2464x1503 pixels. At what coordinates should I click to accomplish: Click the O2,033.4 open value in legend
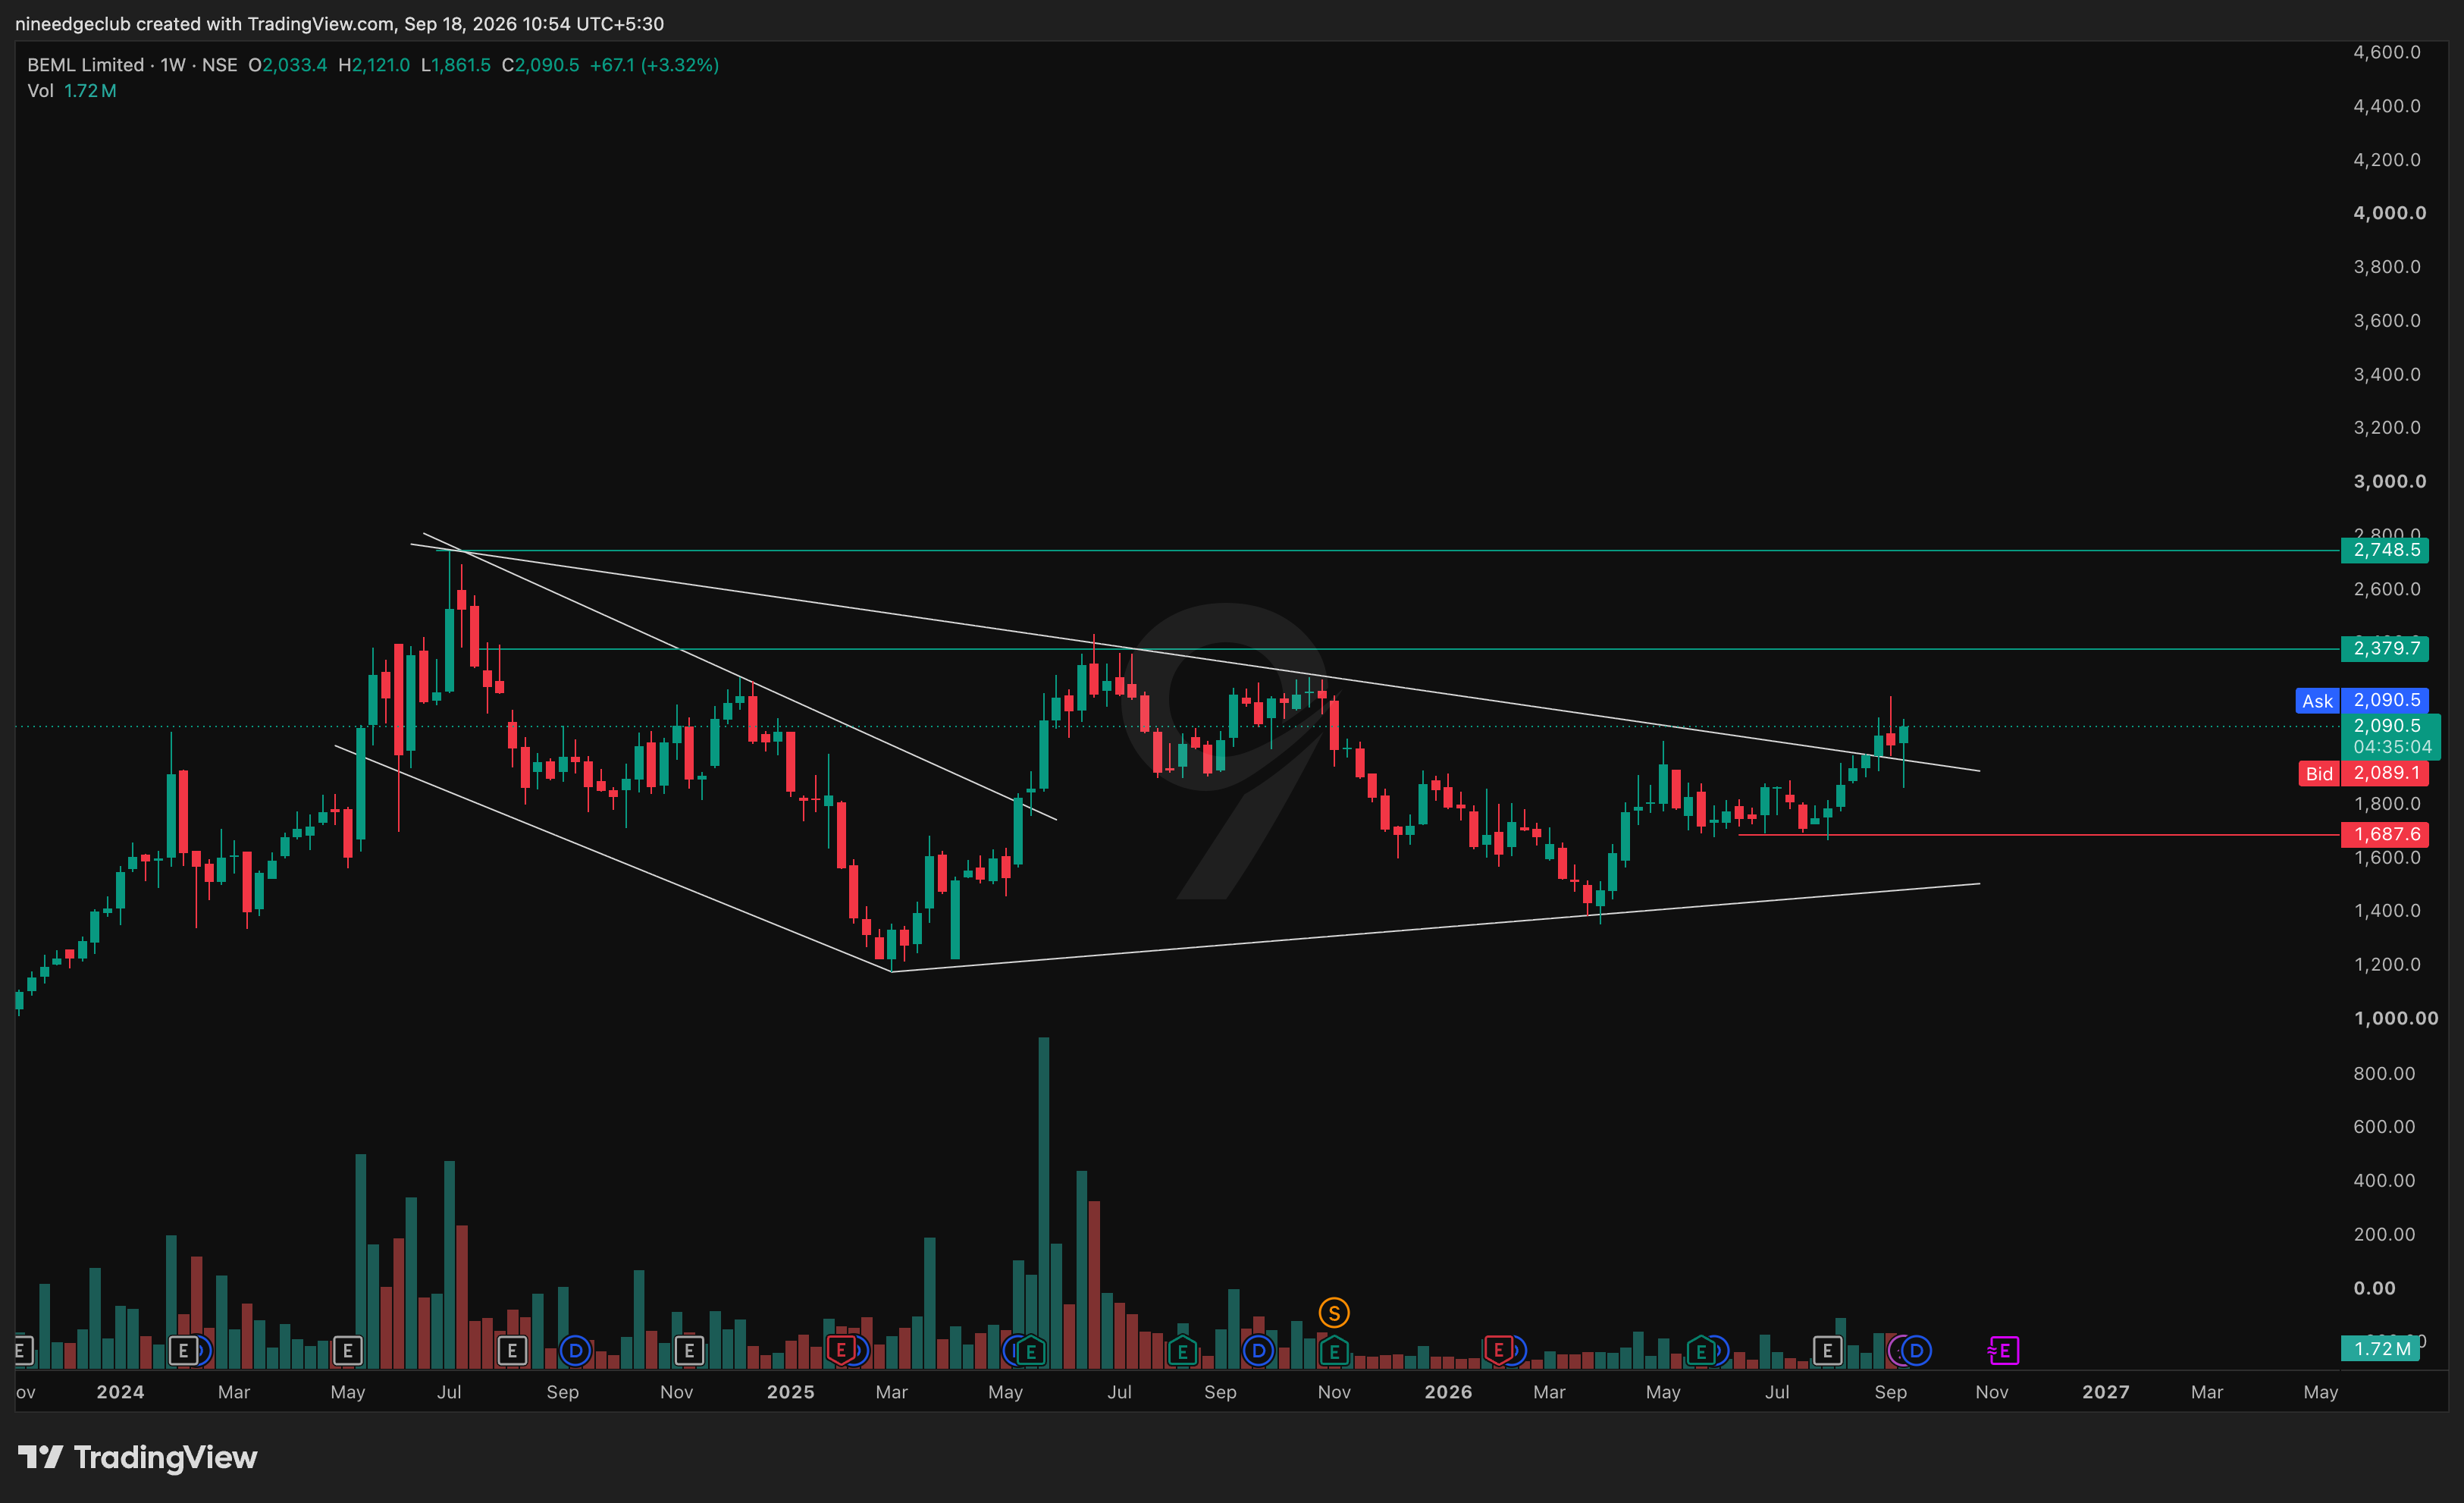288,65
